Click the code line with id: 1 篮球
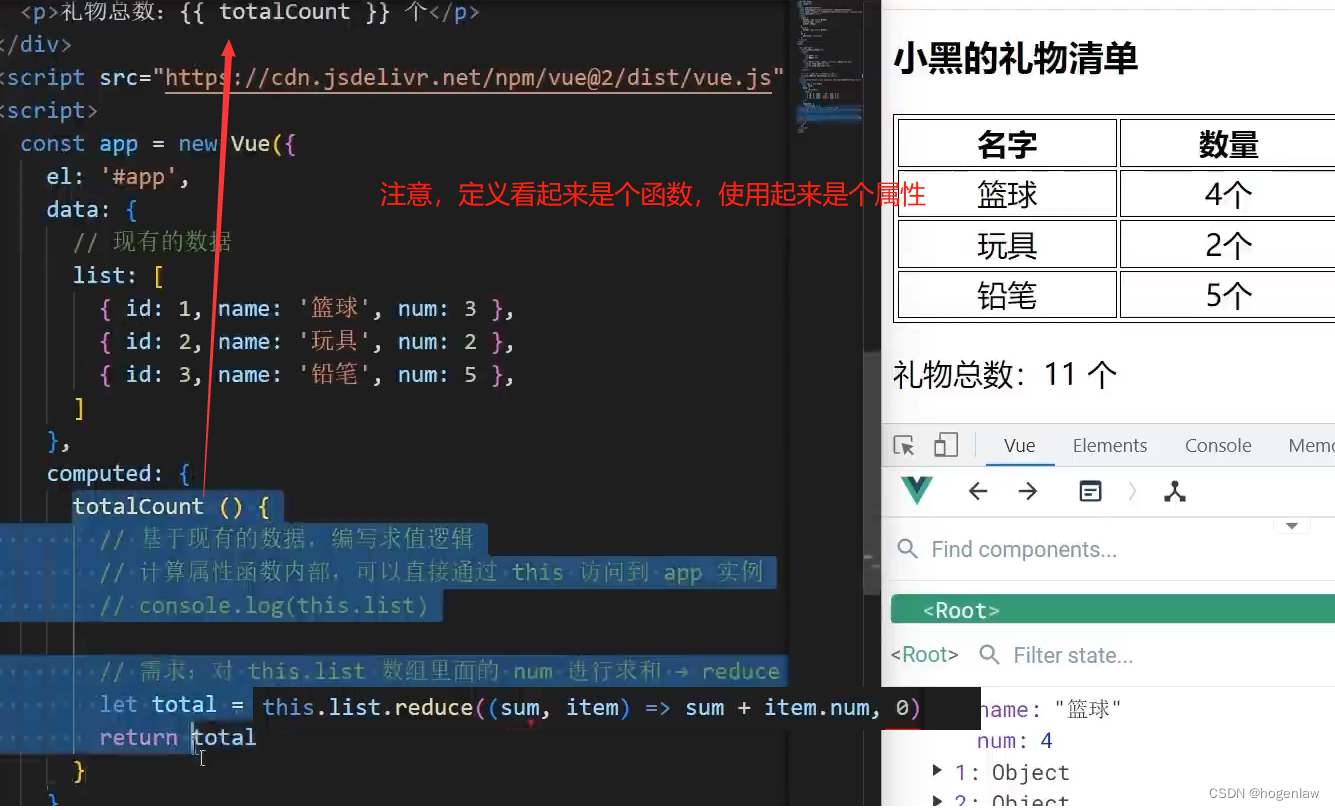 [x=306, y=309]
